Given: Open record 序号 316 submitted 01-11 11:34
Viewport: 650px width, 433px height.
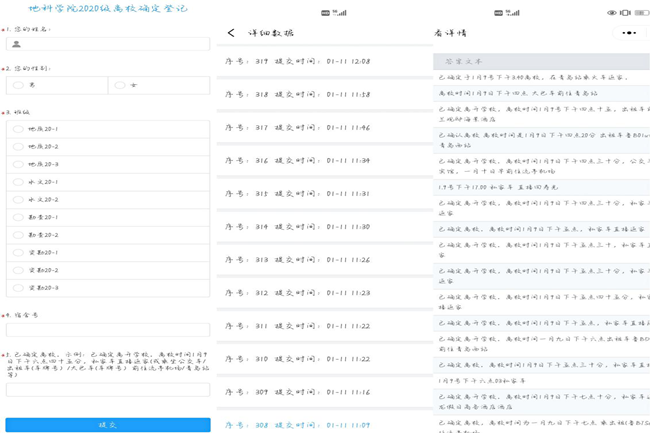Looking at the screenshot, I should [325, 160].
